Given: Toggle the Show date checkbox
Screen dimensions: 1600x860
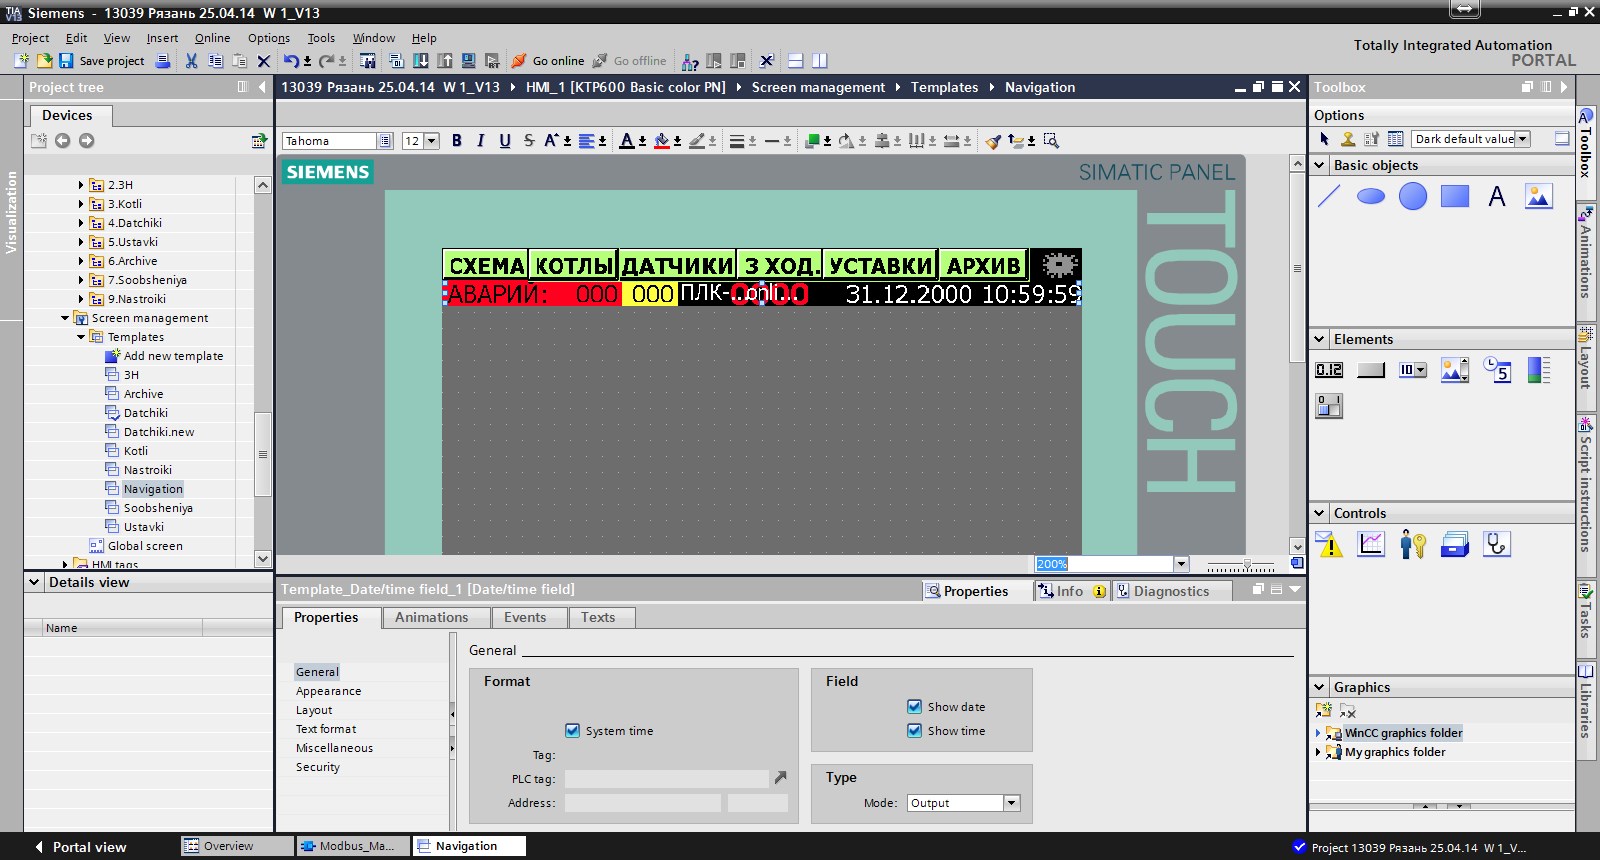Looking at the screenshot, I should point(914,707).
